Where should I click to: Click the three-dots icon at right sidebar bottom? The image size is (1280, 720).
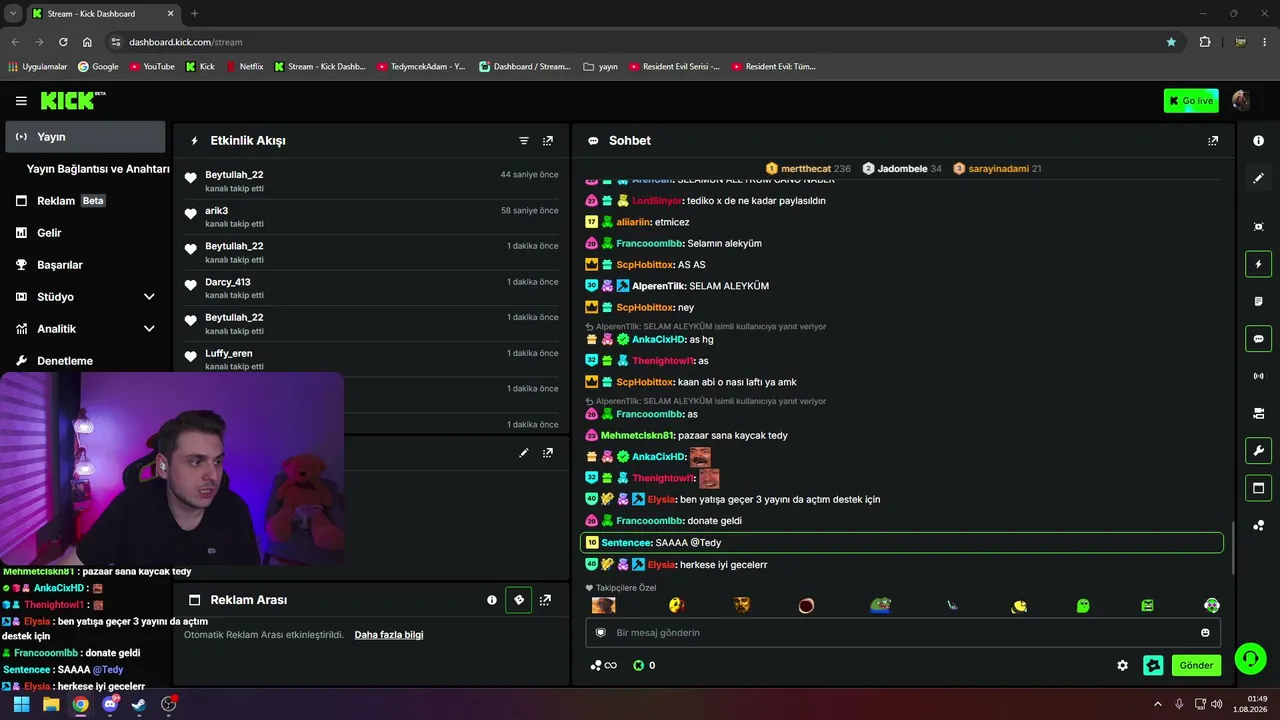[1258, 526]
